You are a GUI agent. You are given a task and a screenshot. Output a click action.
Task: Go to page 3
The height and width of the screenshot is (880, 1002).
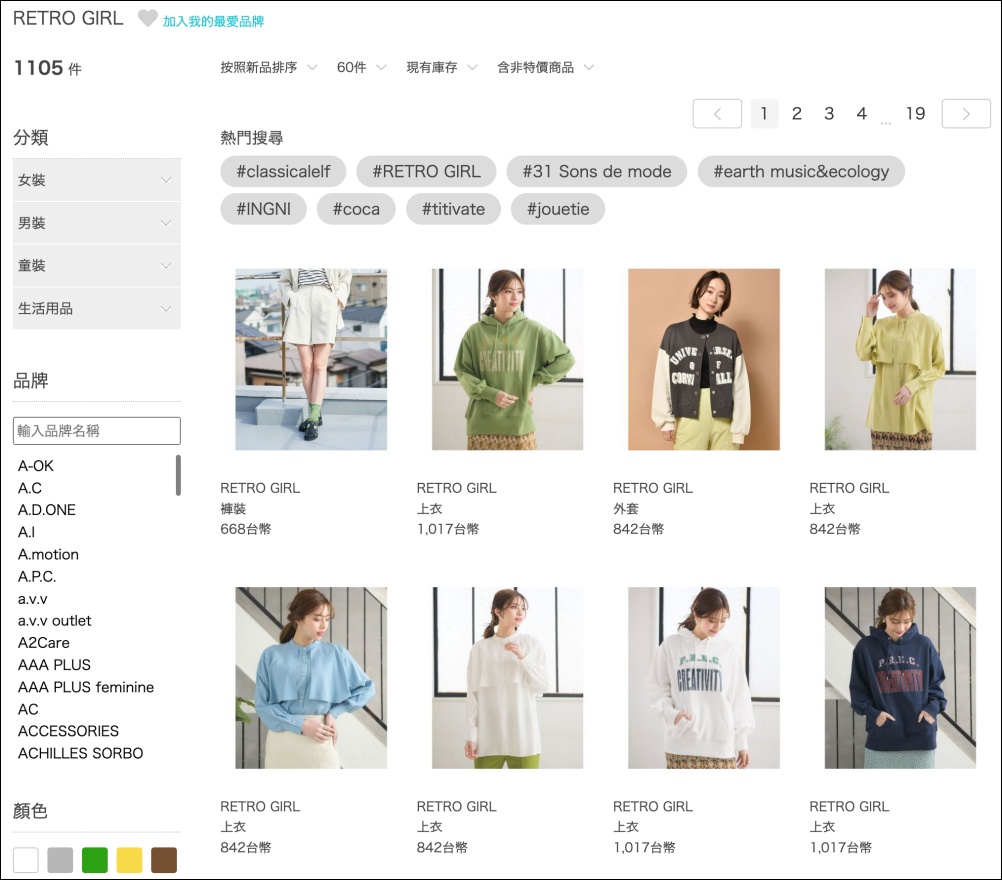(829, 114)
